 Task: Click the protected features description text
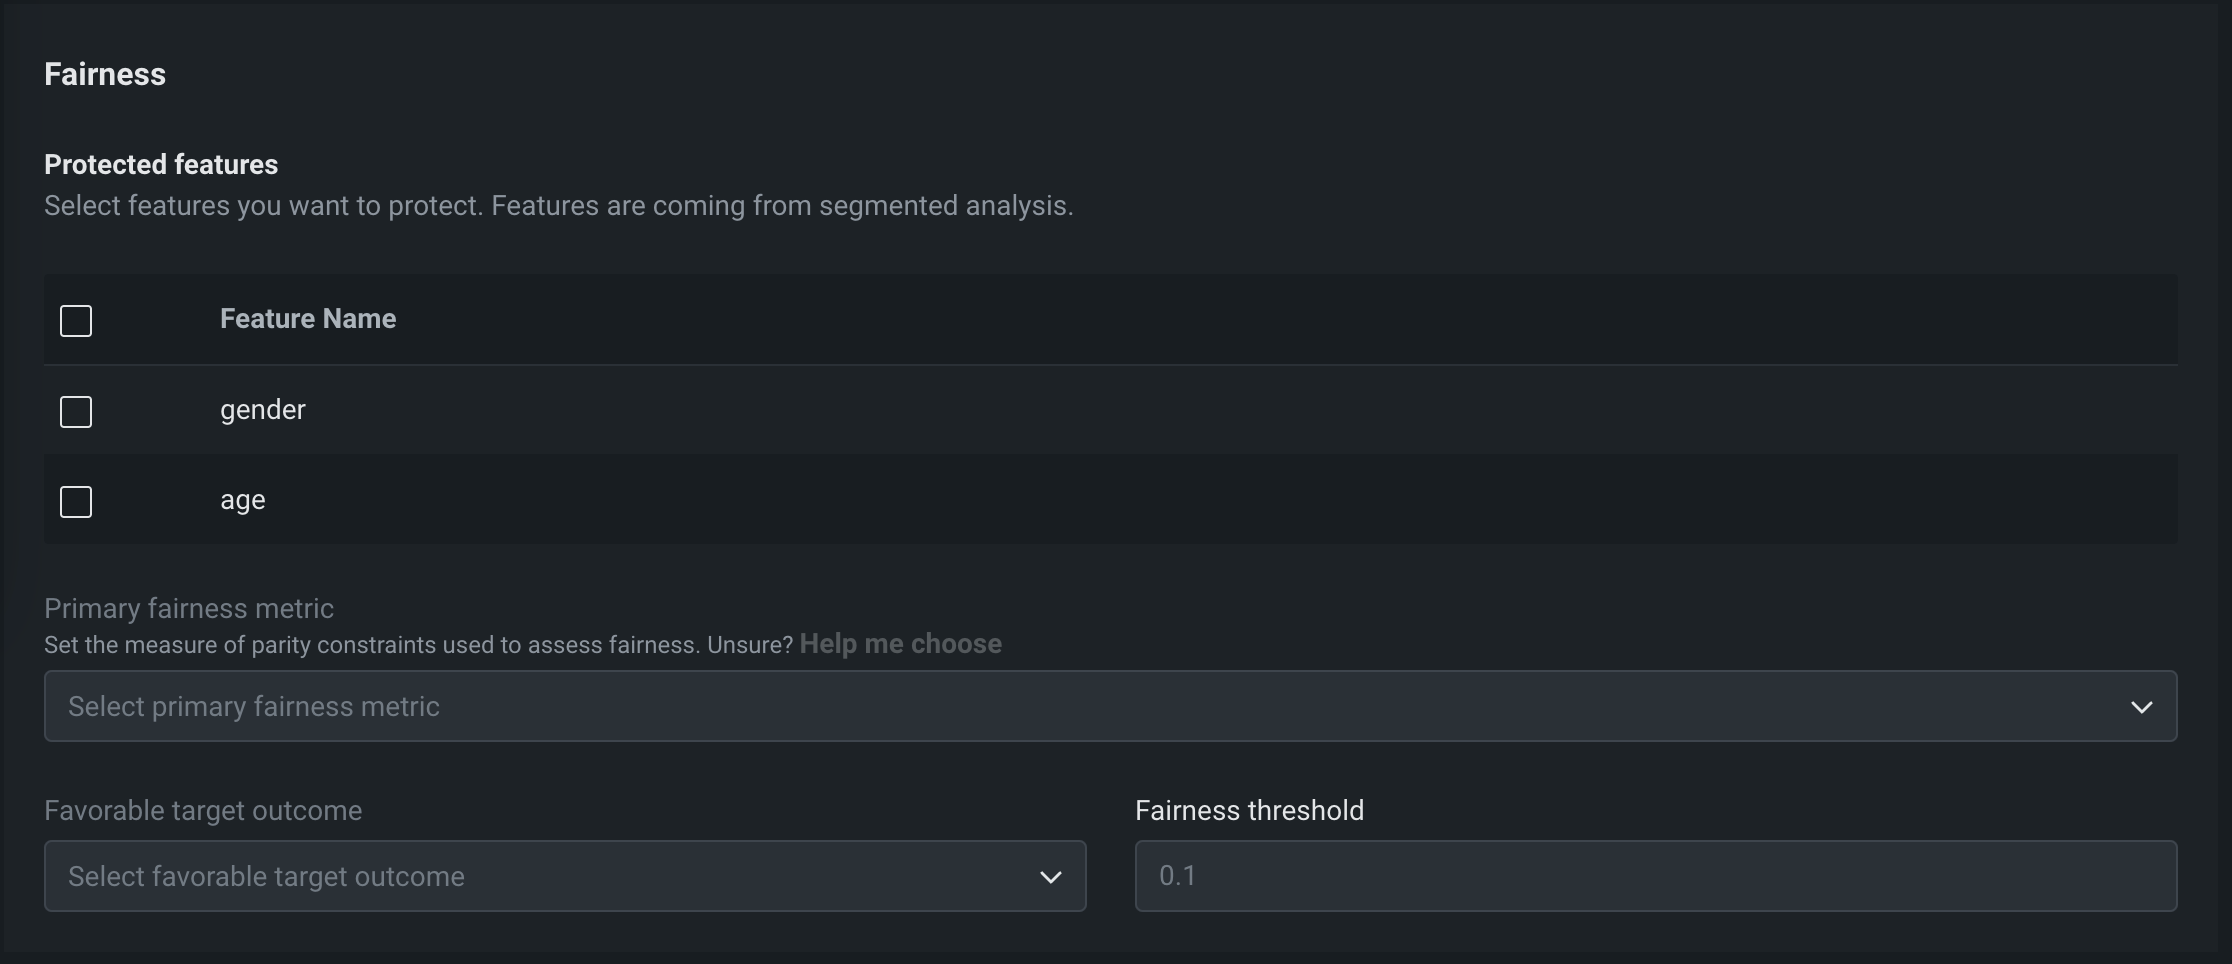(x=558, y=206)
